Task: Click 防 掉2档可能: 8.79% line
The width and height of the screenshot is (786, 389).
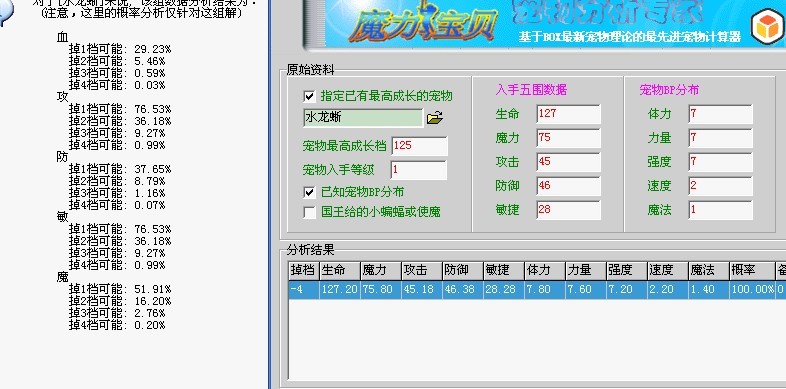Action: pos(117,181)
